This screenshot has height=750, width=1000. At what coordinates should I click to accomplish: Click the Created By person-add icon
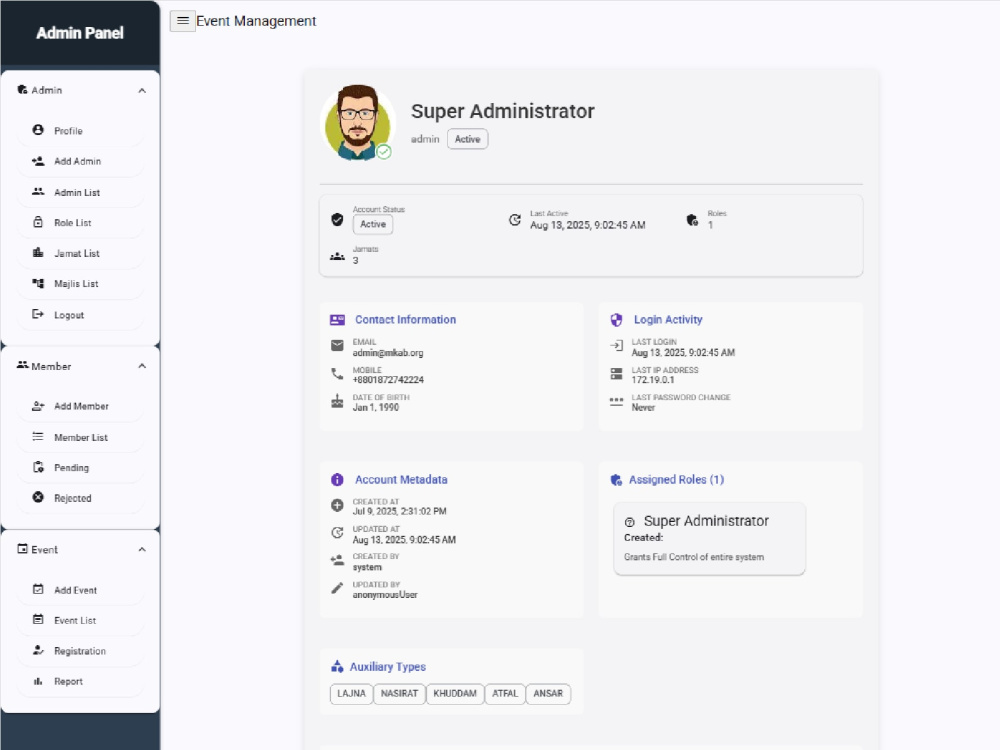(x=337, y=561)
